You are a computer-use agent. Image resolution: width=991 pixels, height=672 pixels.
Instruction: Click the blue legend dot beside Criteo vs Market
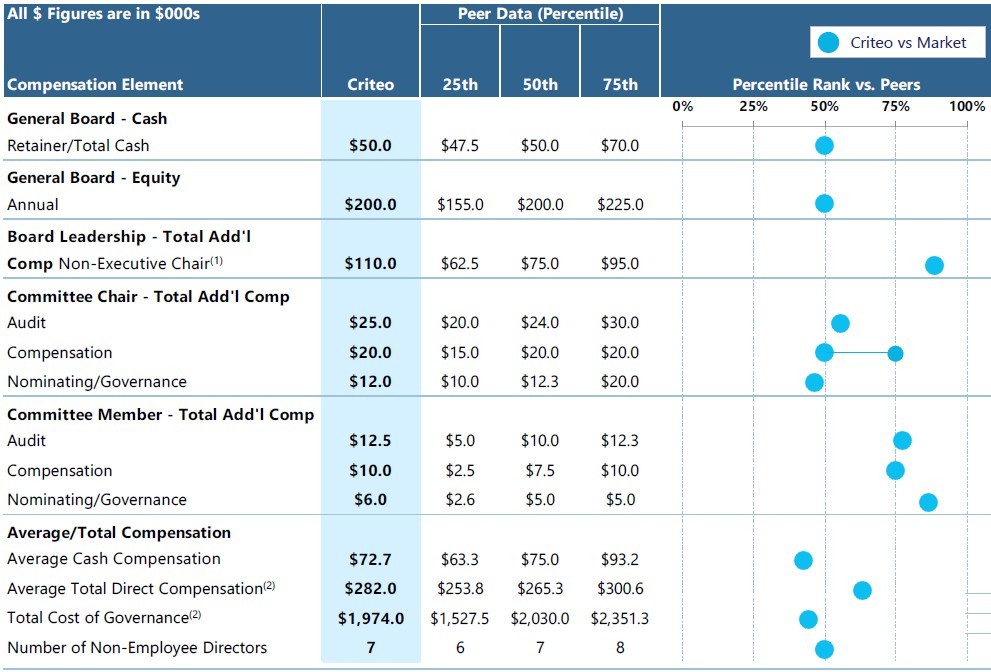(828, 42)
